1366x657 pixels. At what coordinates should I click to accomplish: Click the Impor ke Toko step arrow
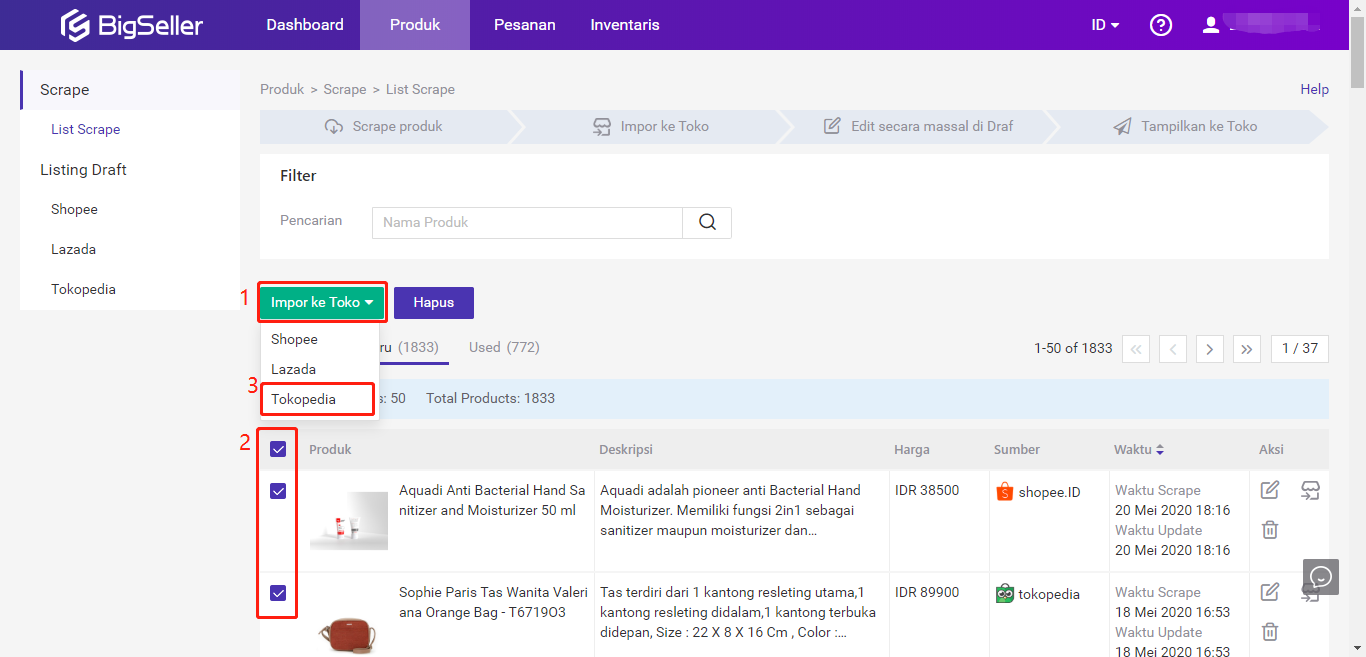coord(651,127)
